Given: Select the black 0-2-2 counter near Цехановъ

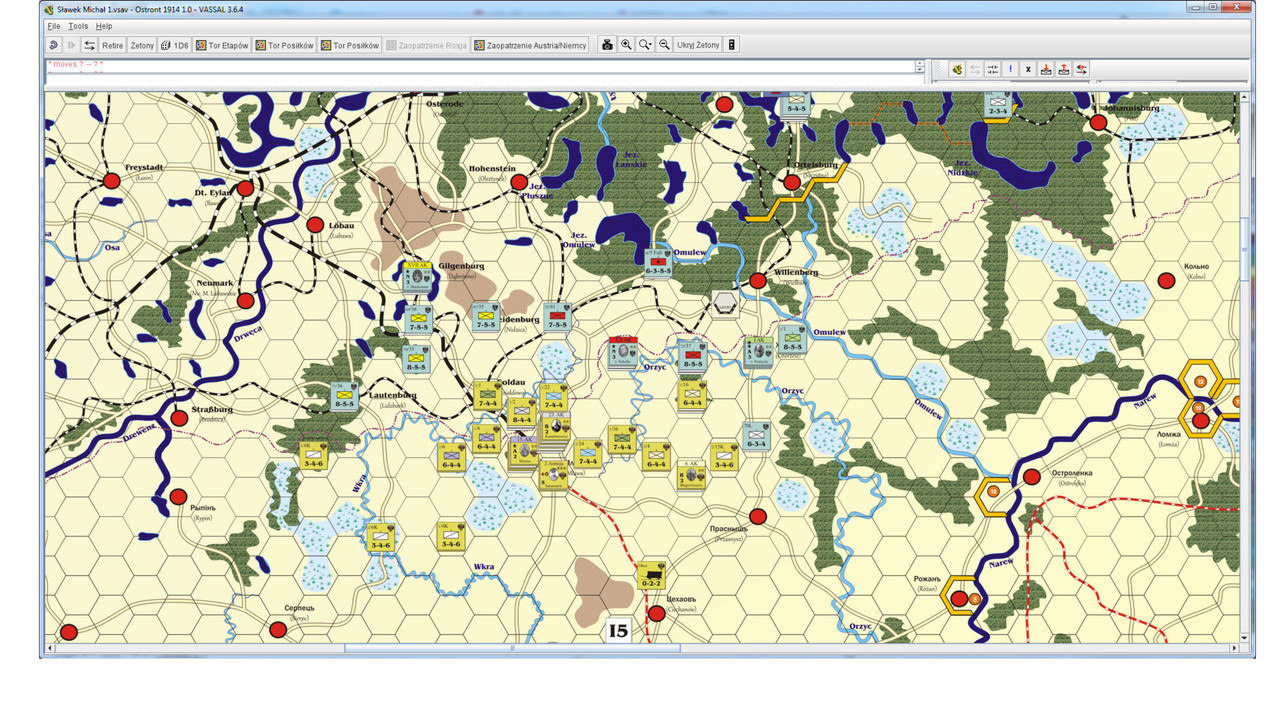Looking at the screenshot, I should (x=652, y=575).
